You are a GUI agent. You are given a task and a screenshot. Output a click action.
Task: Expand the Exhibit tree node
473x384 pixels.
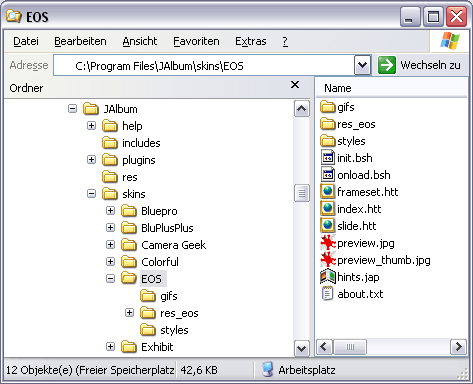click(x=110, y=347)
